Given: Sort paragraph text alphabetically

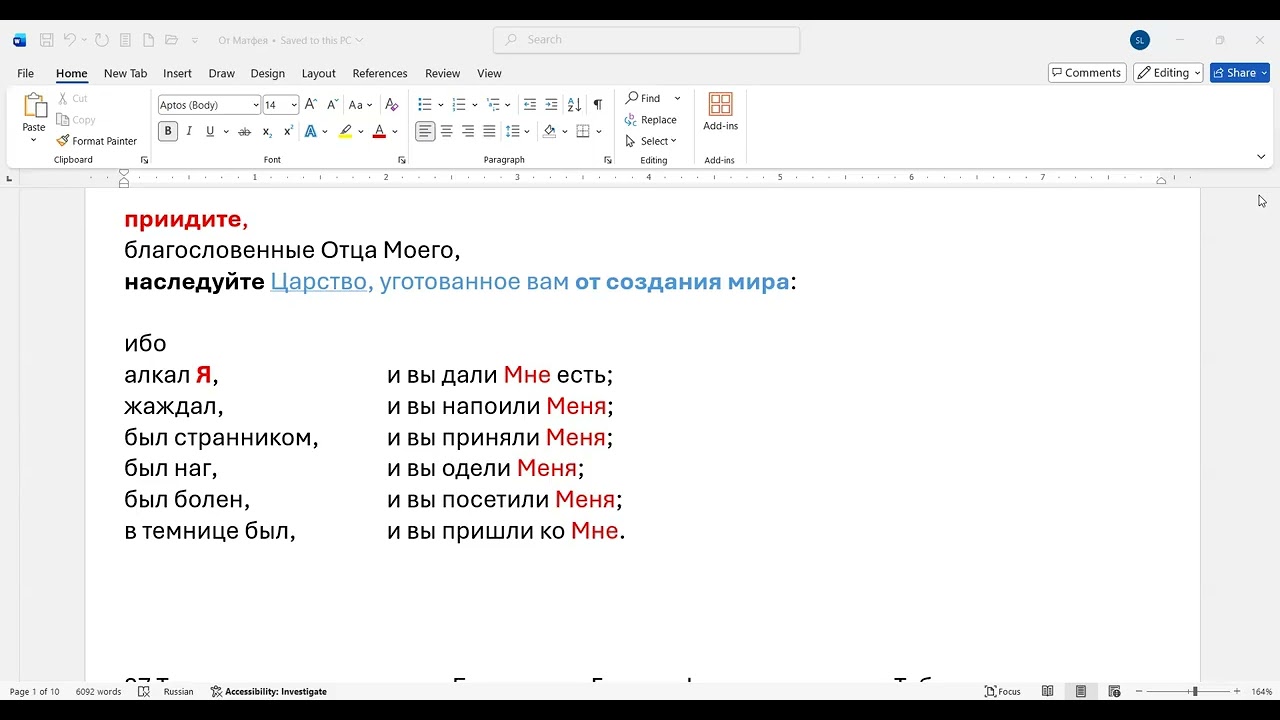Looking at the screenshot, I should coord(574,105).
